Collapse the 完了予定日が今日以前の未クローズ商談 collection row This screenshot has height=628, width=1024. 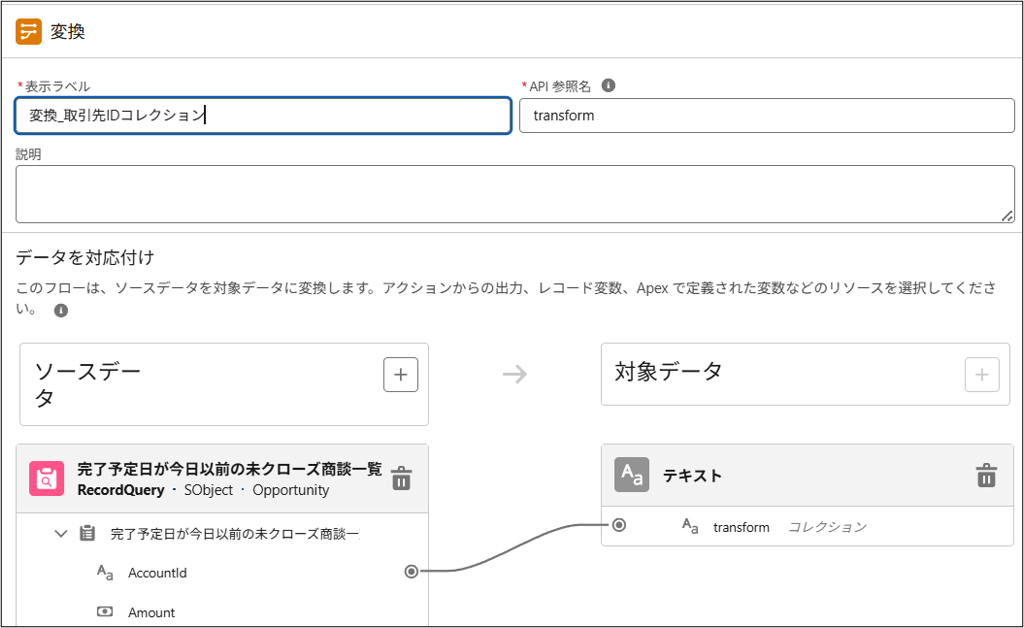click(x=61, y=534)
